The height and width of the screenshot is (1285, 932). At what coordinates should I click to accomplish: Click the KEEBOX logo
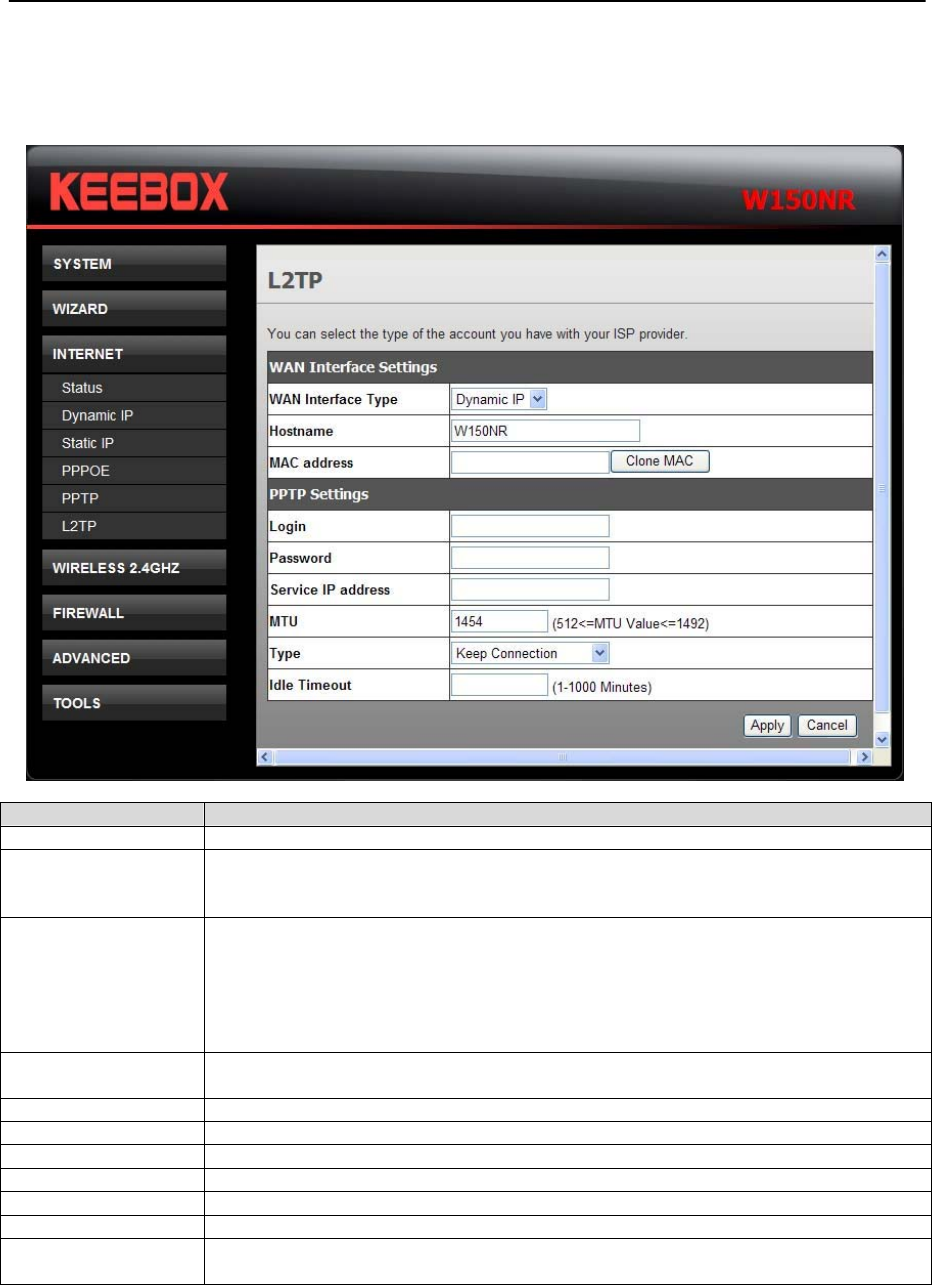(140, 190)
